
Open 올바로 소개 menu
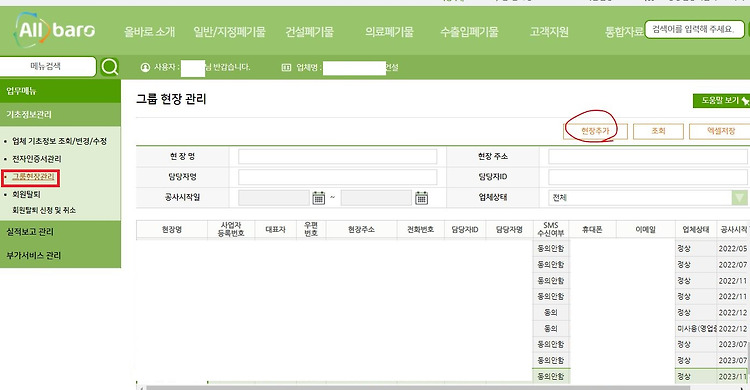coord(149,32)
